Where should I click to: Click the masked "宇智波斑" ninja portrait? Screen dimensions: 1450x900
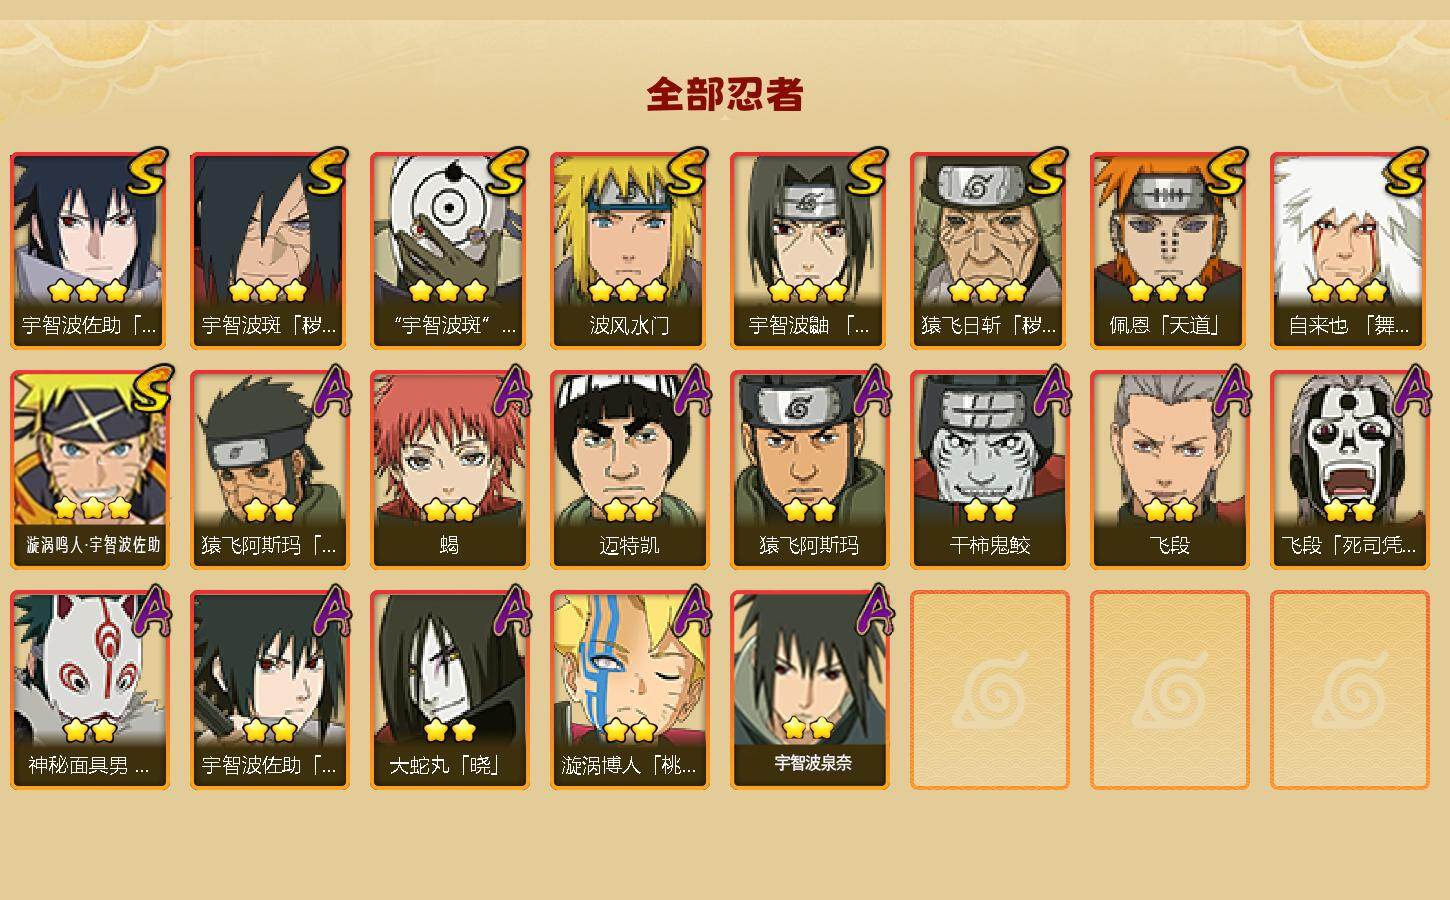(449, 250)
